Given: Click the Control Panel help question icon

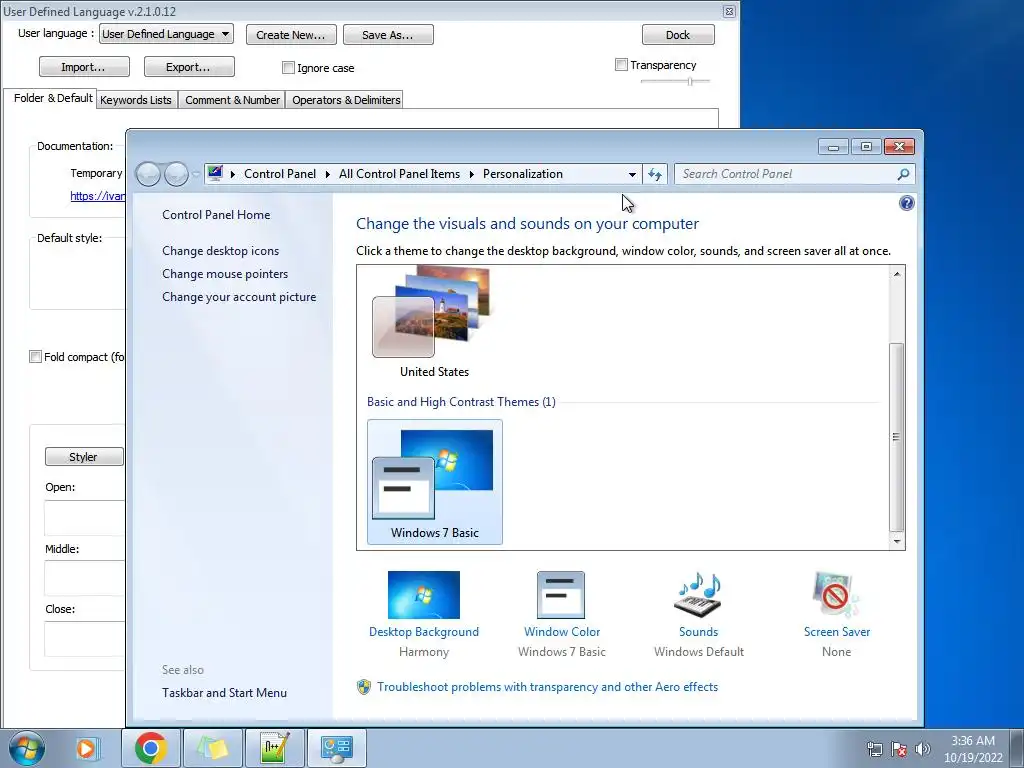Looking at the screenshot, I should coord(906,203).
